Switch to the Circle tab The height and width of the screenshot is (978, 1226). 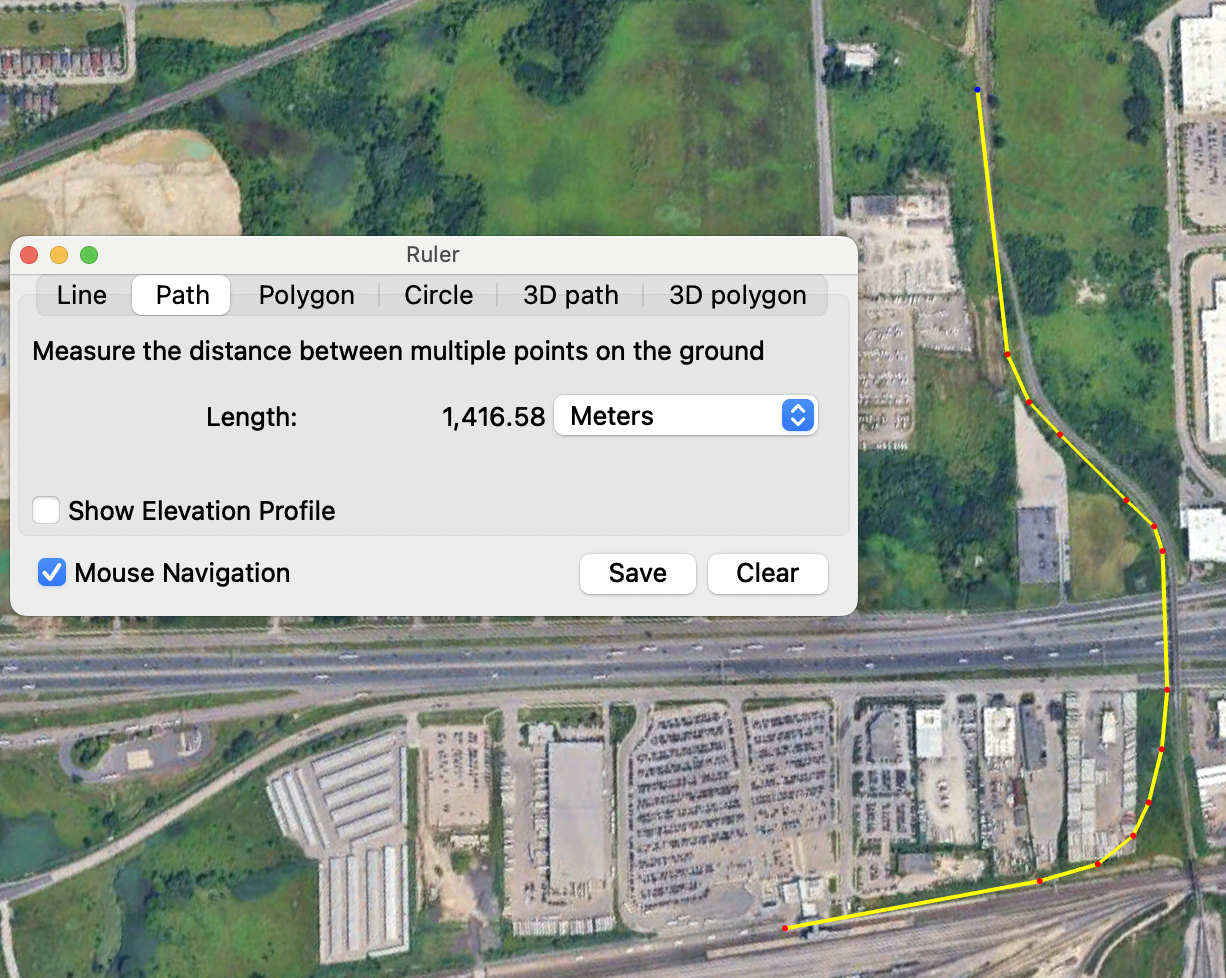click(x=438, y=295)
